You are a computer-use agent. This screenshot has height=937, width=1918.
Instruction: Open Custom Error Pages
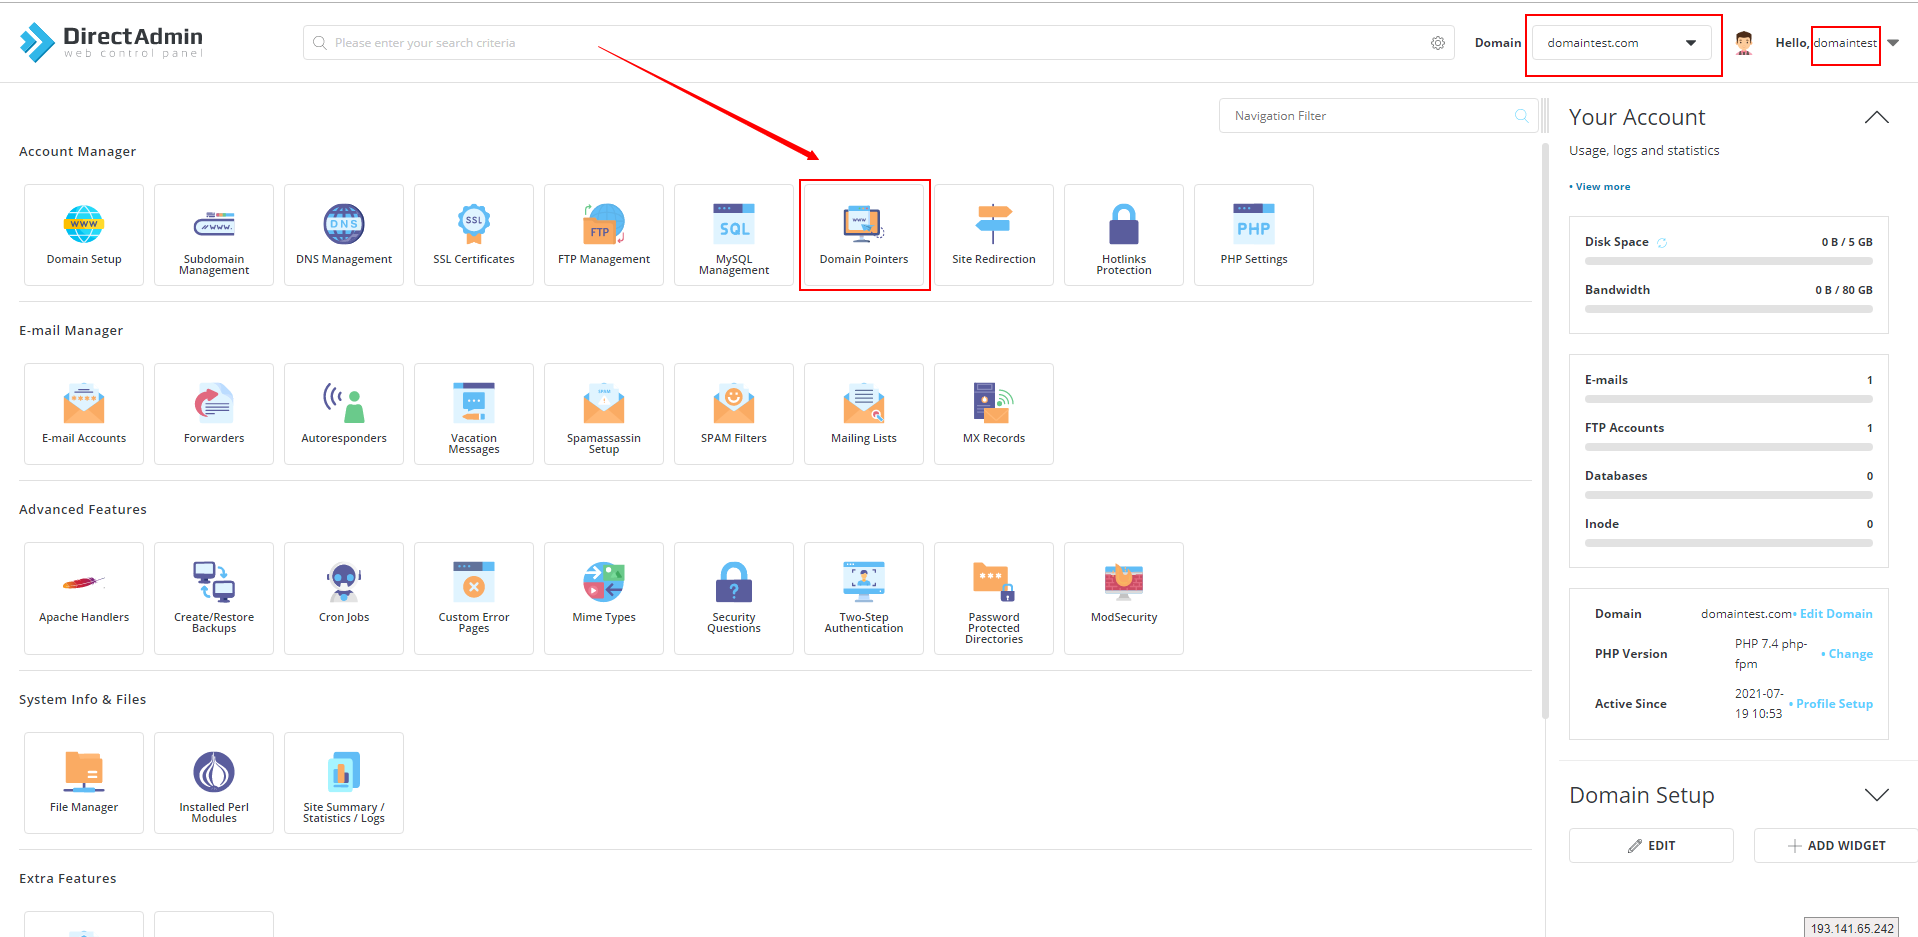coord(474,598)
